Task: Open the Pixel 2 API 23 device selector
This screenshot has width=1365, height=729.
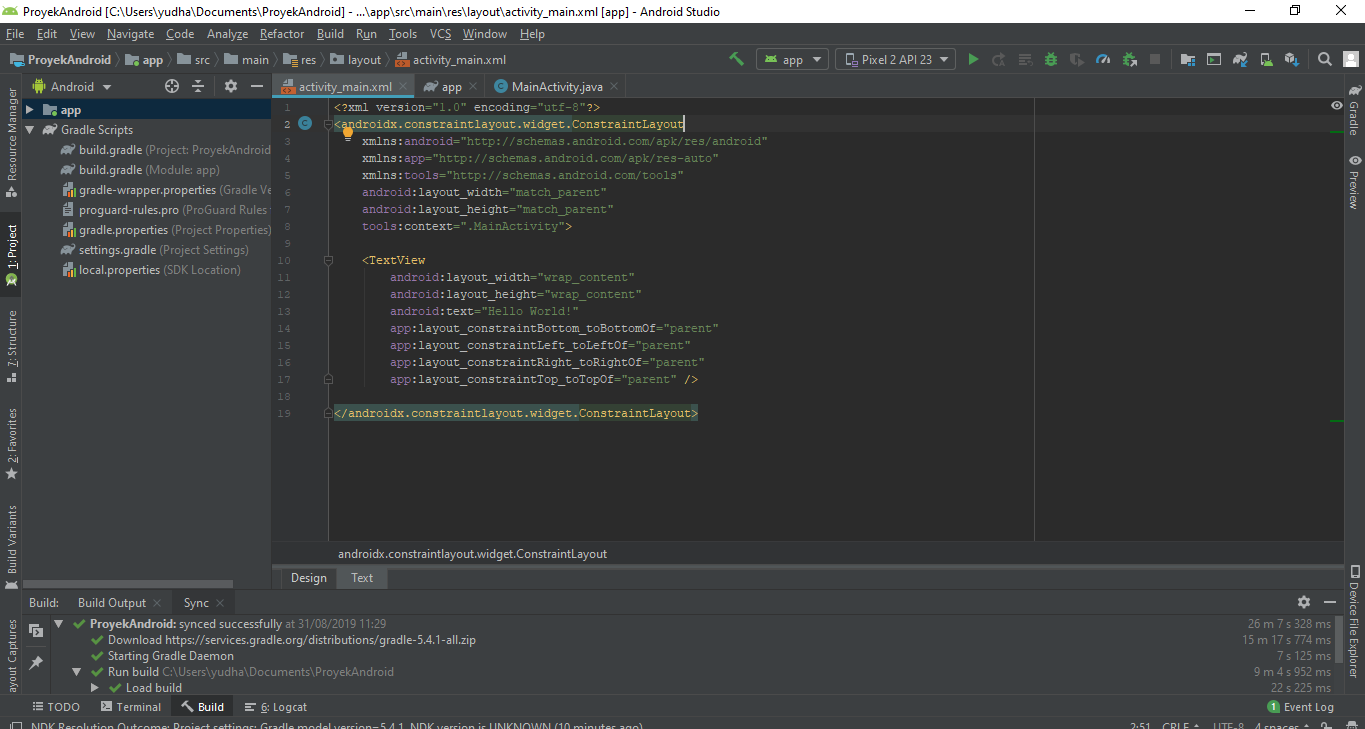Action: (895, 59)
